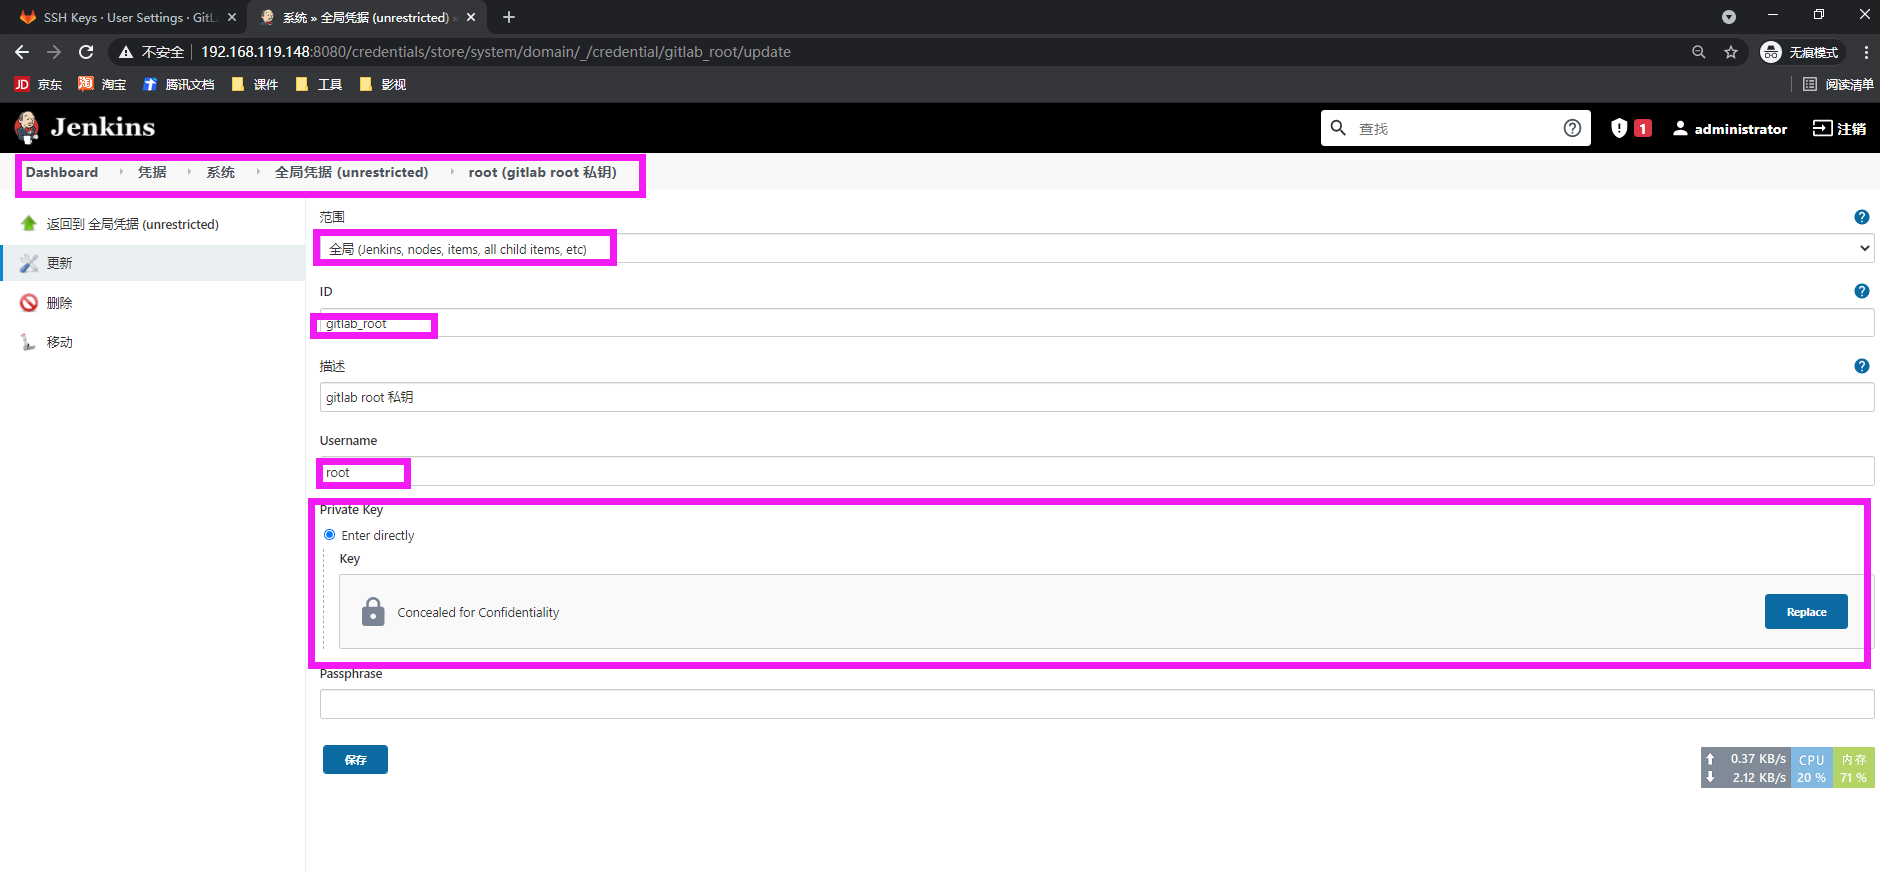Viewport: 1880px width, 872px height.
Task: Click the browser back arrow
Action: pos(22,52)
